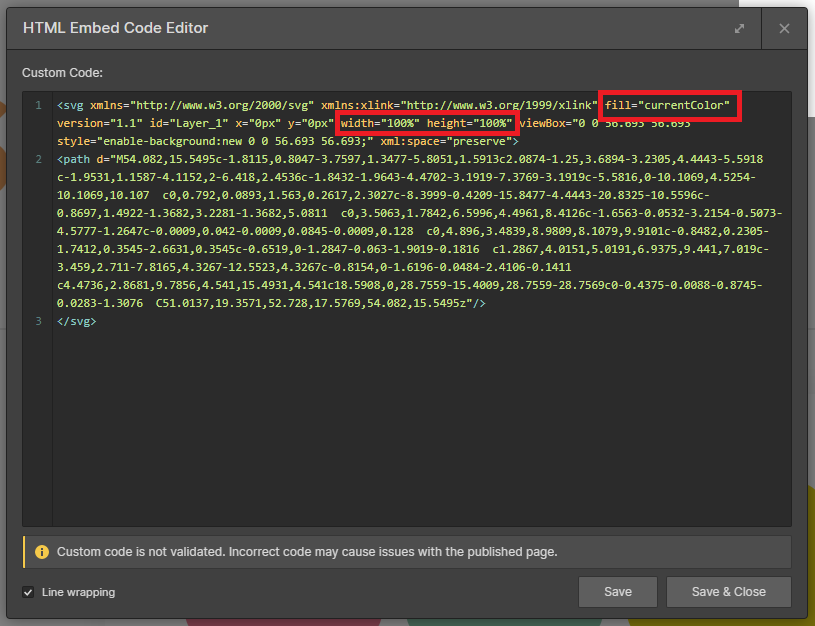Click the <svg opening tag
815x626 pixels.
pos(70,105)
